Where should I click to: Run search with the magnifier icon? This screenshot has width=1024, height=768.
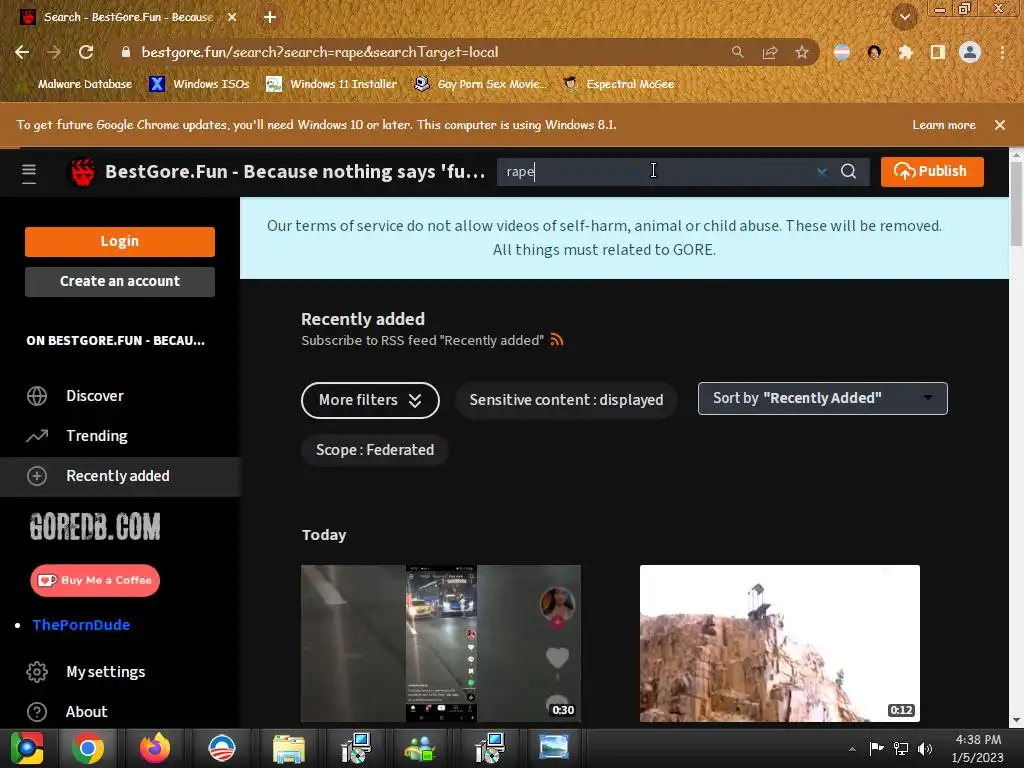(848, 172)
